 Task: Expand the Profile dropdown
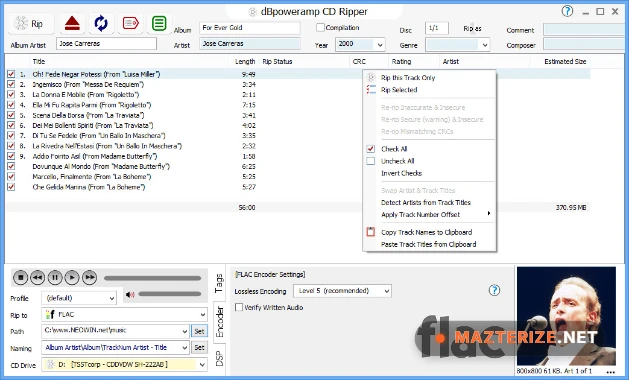click(112, 298)
